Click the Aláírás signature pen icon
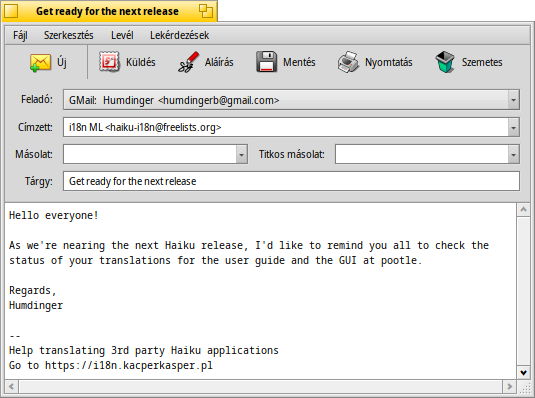Viewport: 535px width, 398px height. (x=188, y=62)
